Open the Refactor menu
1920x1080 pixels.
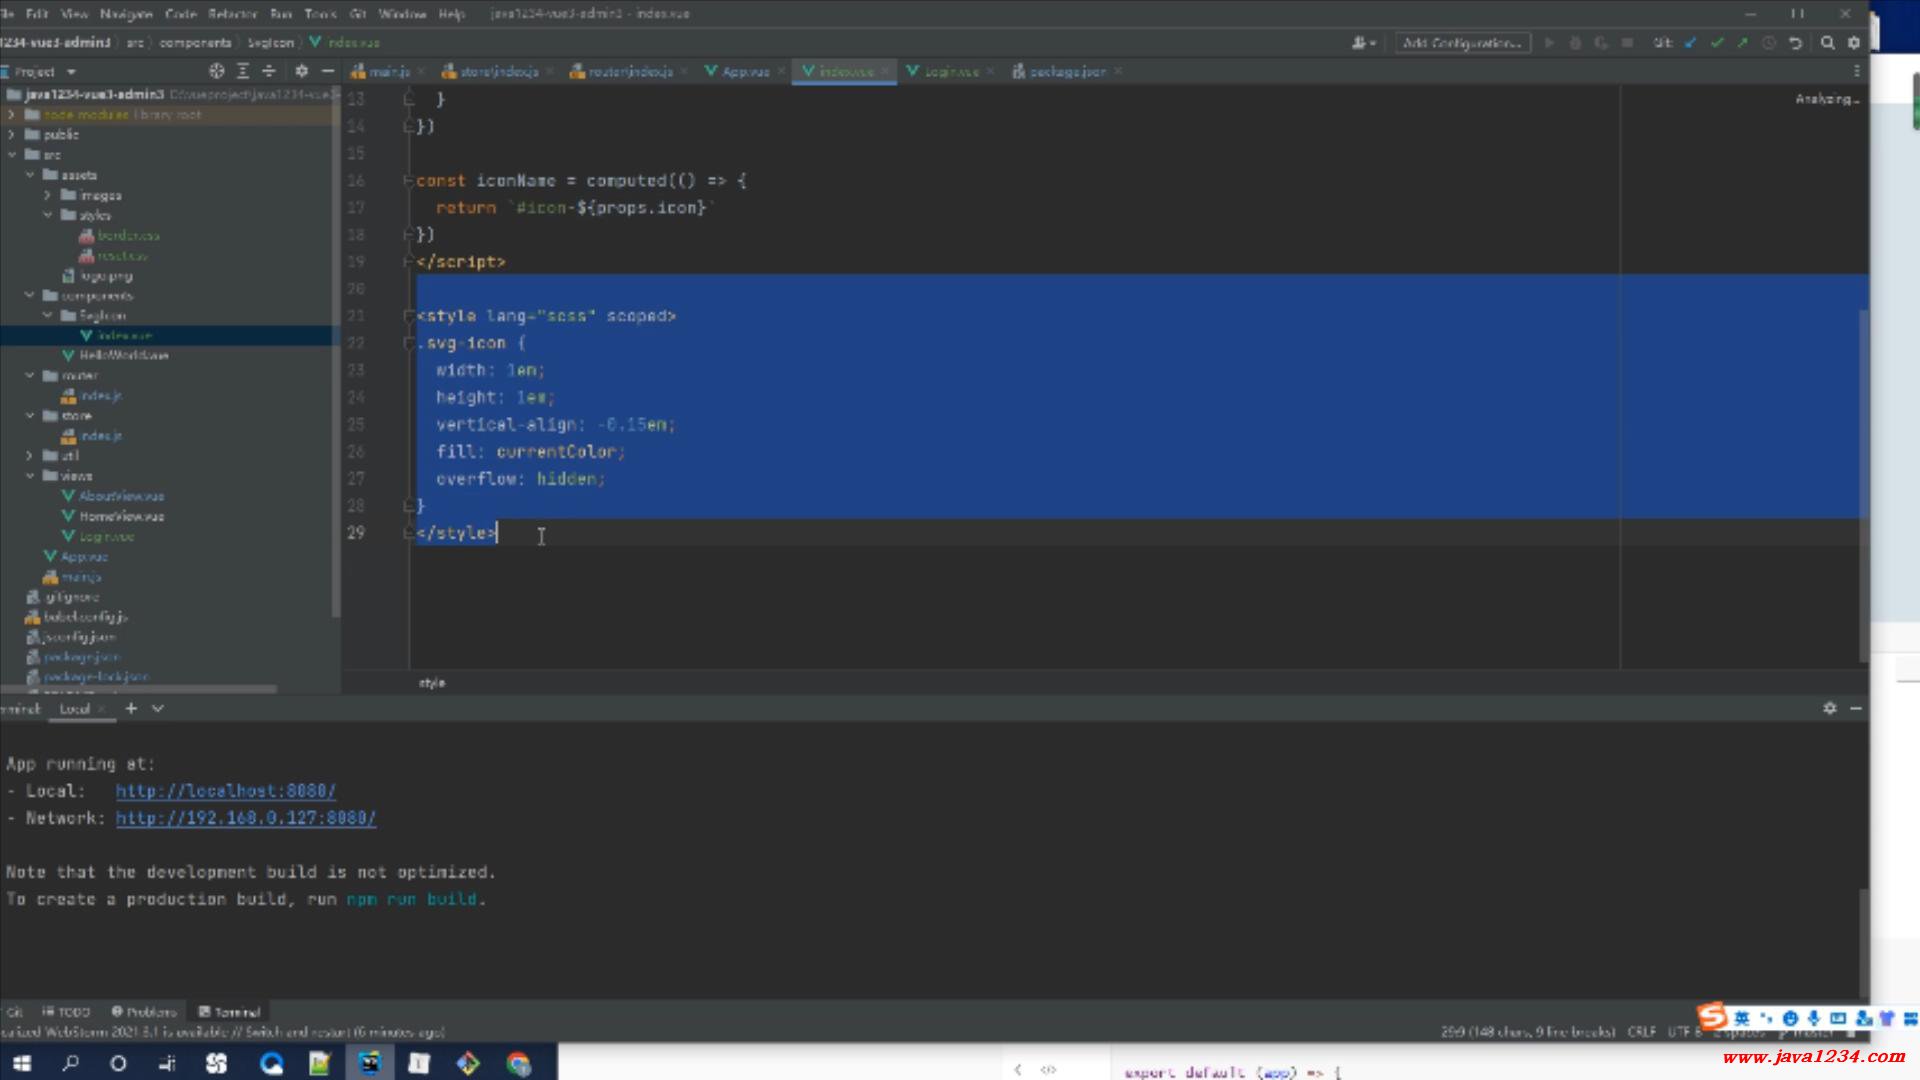232,14
